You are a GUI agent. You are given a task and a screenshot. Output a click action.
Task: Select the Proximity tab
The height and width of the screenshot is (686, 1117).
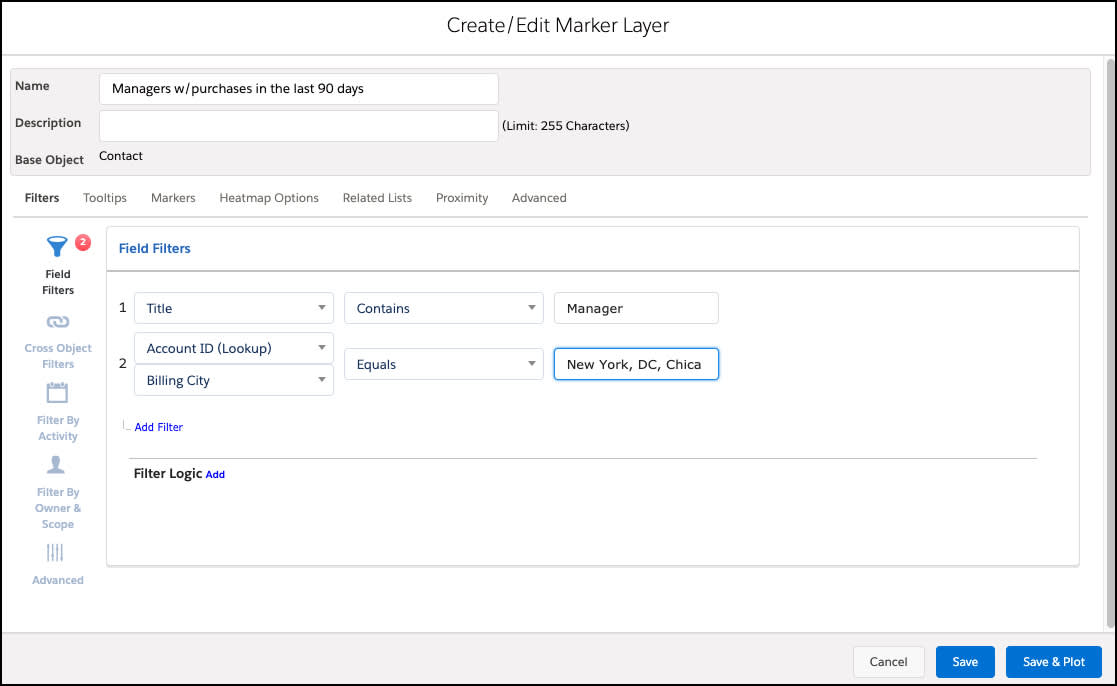[462, 198]
